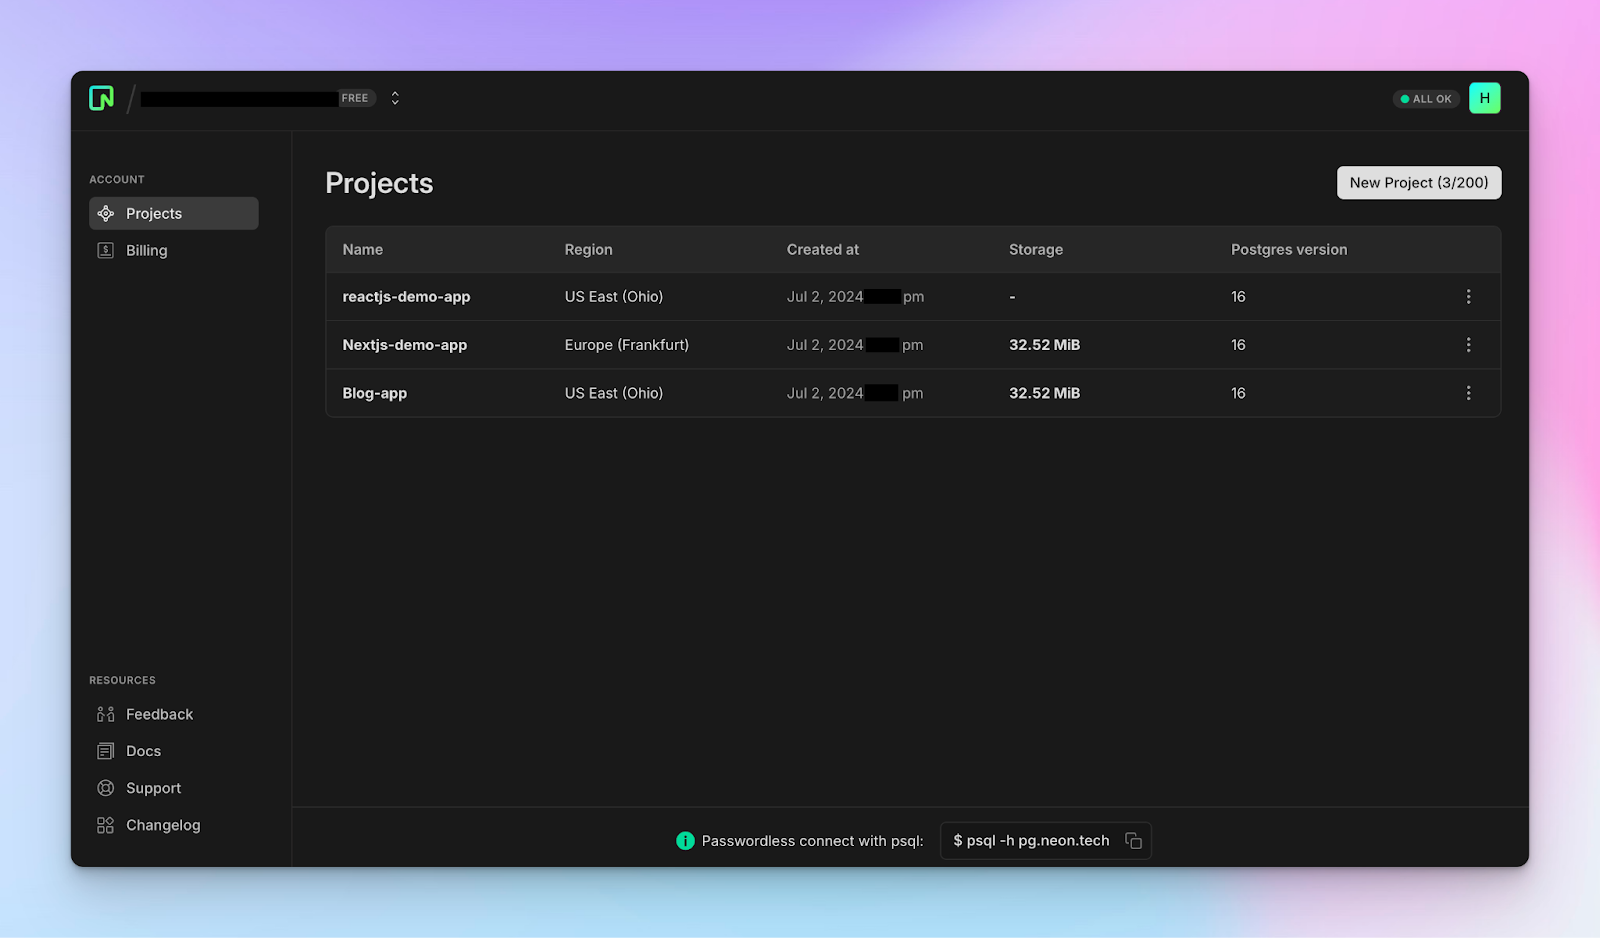Click the green info icon near psql
This screenshot has width=1600, height=938.
tap(685, 841)
